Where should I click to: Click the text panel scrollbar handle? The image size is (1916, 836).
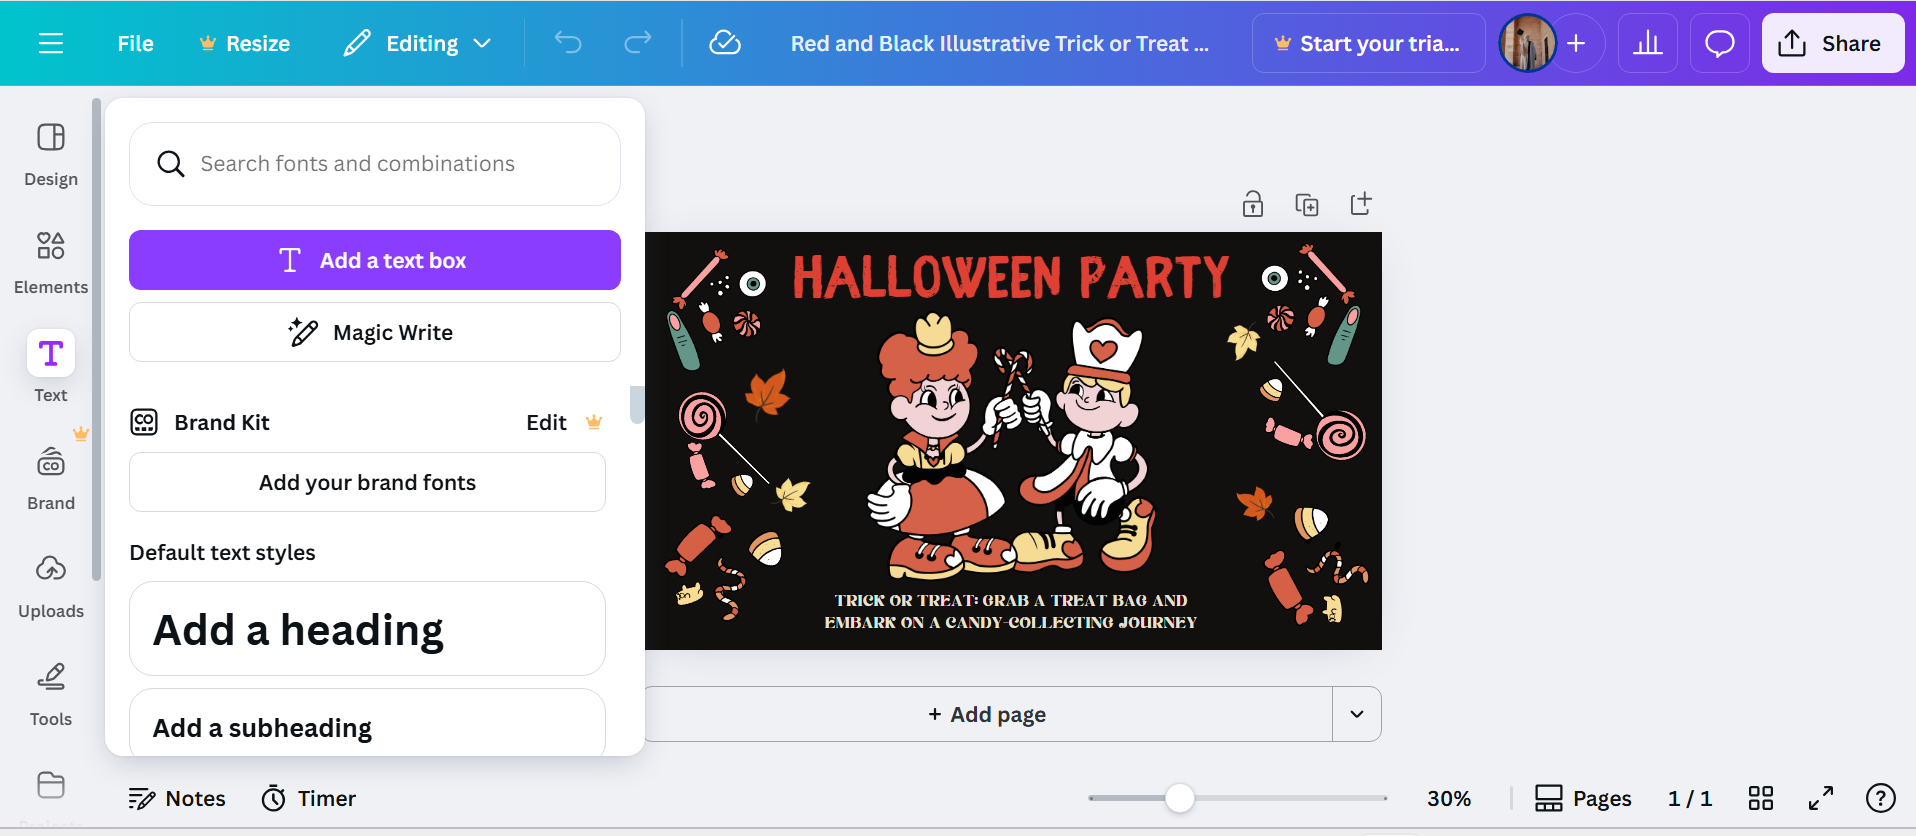tap(636, 405)
